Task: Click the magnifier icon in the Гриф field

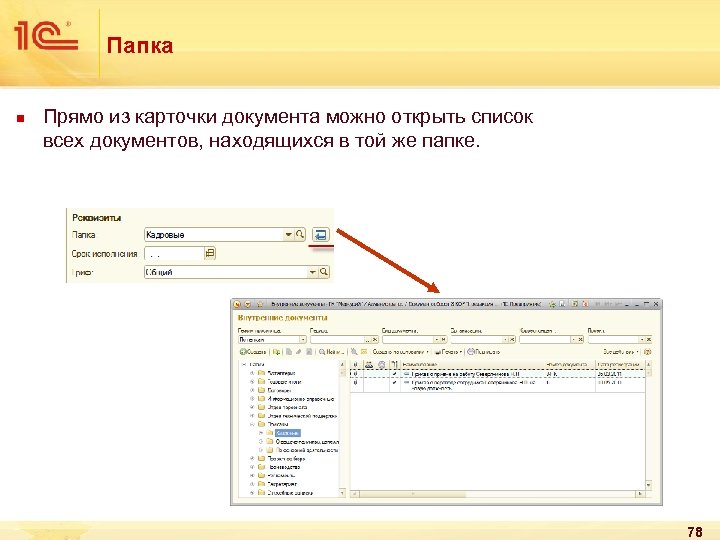Action: (x=324, y=272)
